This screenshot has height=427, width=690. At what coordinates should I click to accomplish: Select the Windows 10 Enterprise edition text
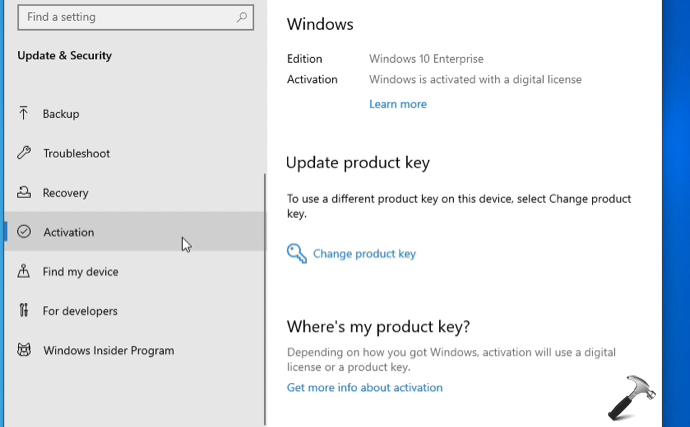426,59
